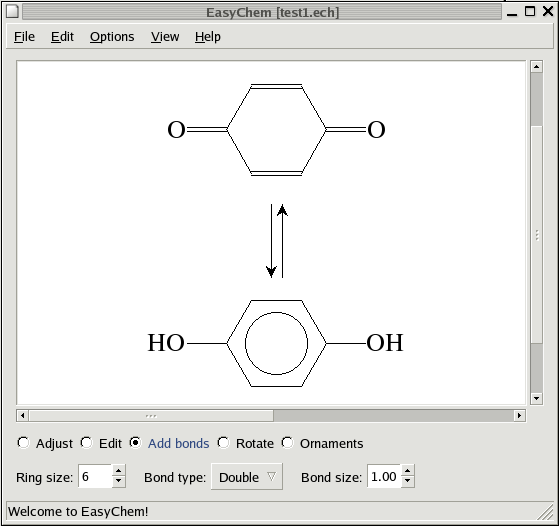This screenshot has height=526, width=559.
Task: Open the File menu
Action: pos(24,37)
